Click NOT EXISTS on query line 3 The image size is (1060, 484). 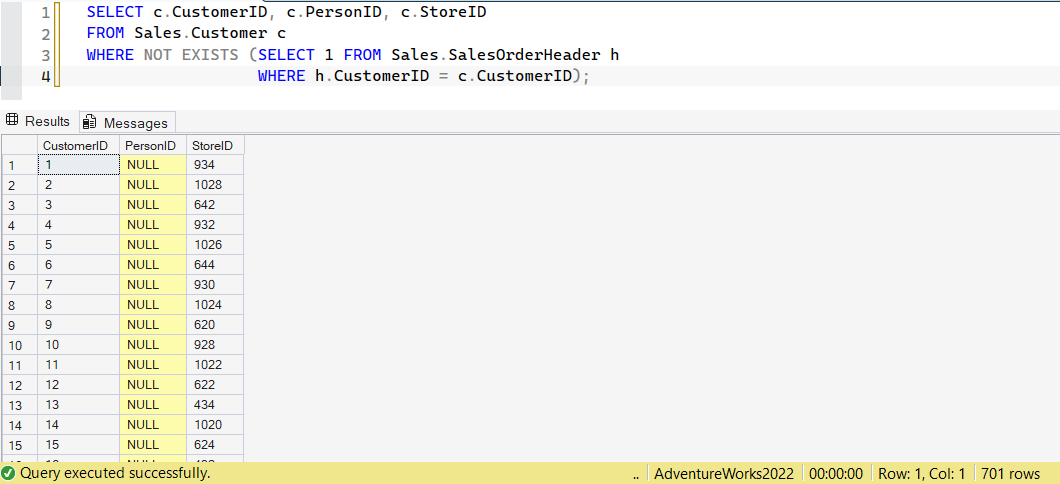coord(191,55)
